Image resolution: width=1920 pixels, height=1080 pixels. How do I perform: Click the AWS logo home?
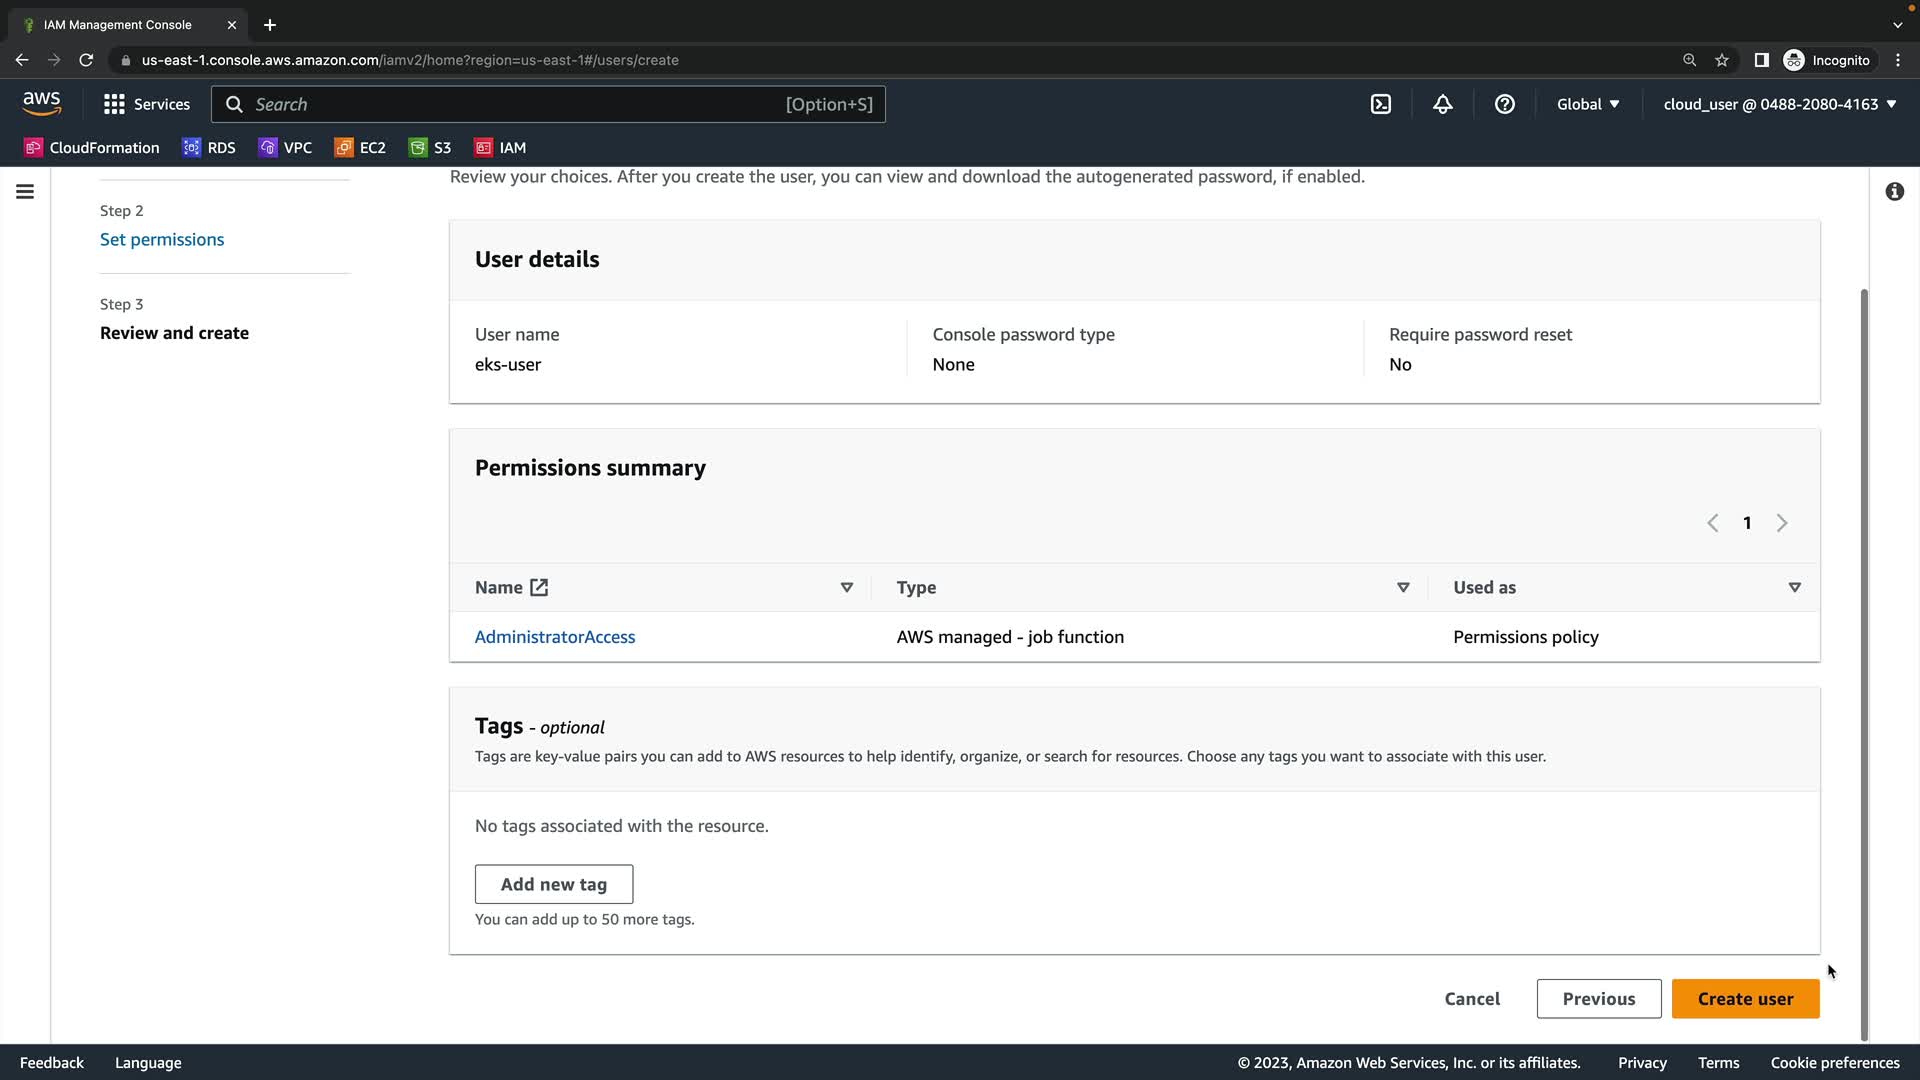tap(42, 104)
